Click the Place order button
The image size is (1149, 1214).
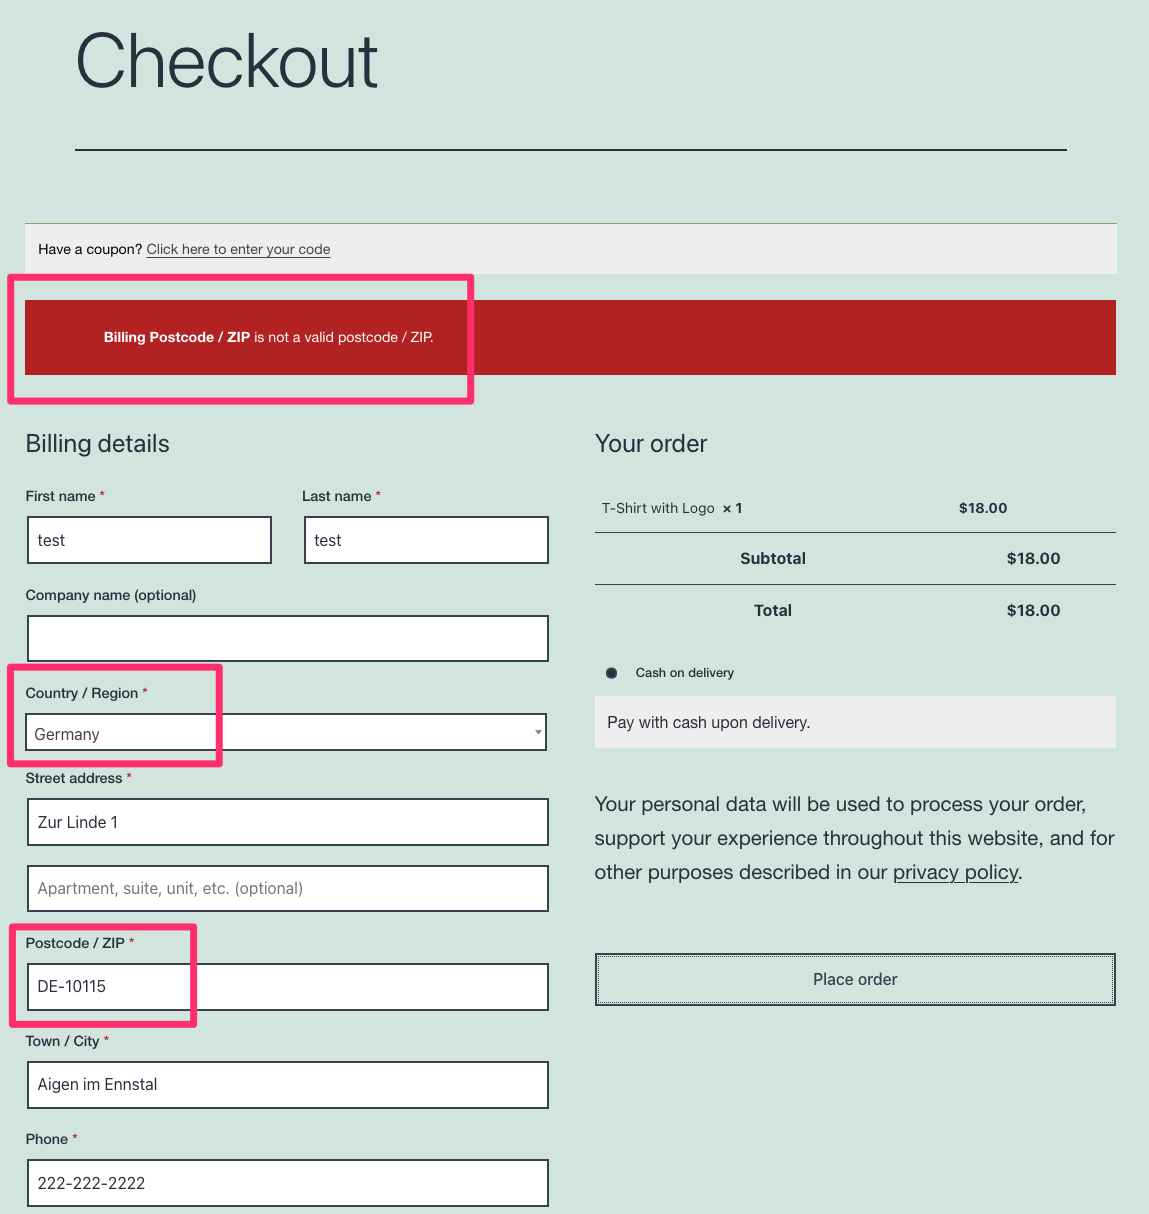855,979
